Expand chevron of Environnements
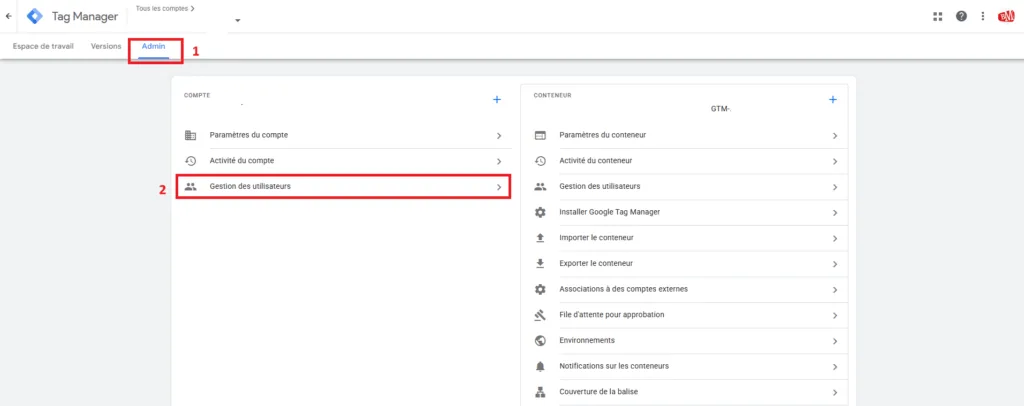Screen dimensions: 1024x406 [x=835, y=341]
